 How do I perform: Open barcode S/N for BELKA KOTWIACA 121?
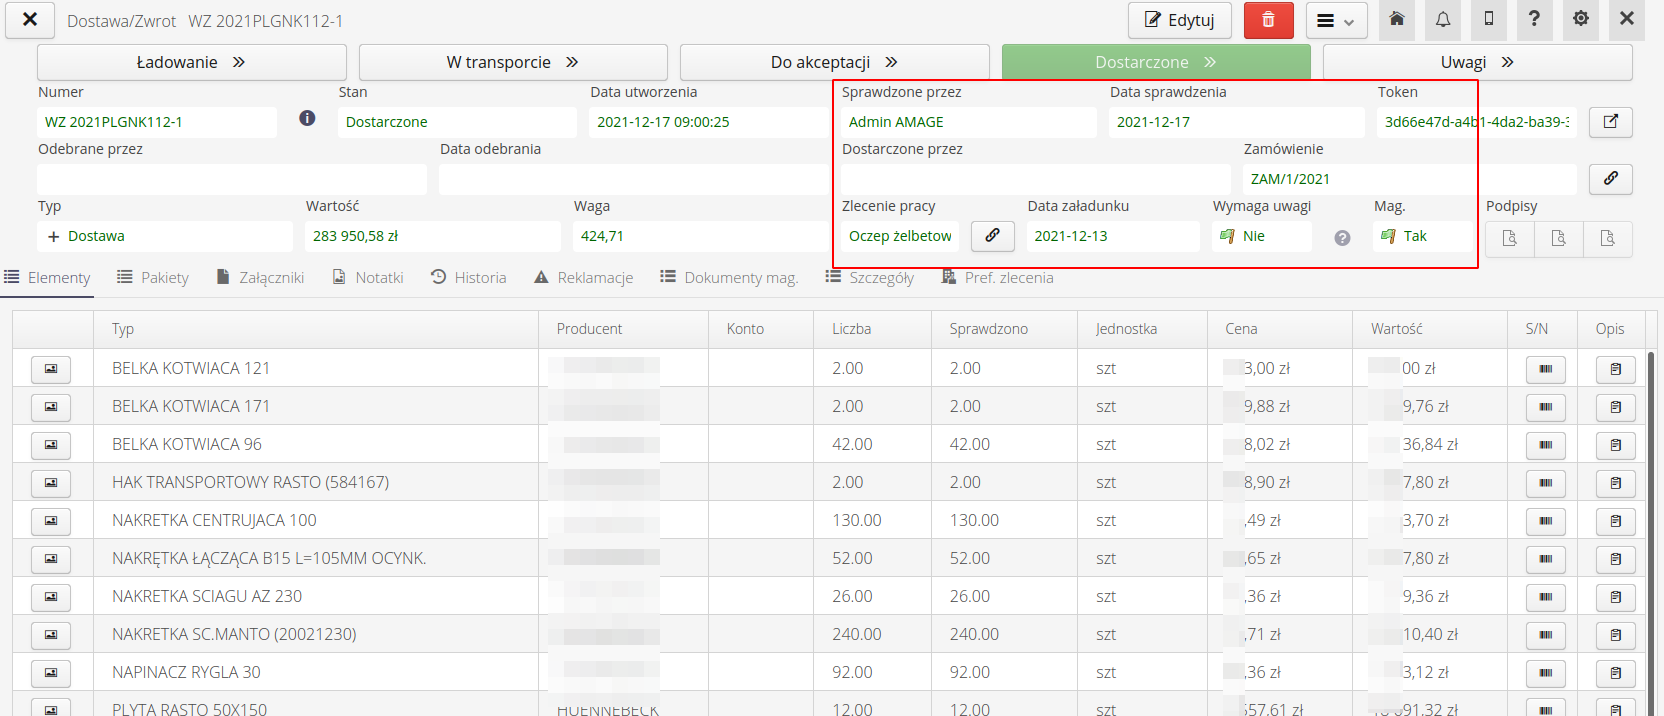point(1545,369)
